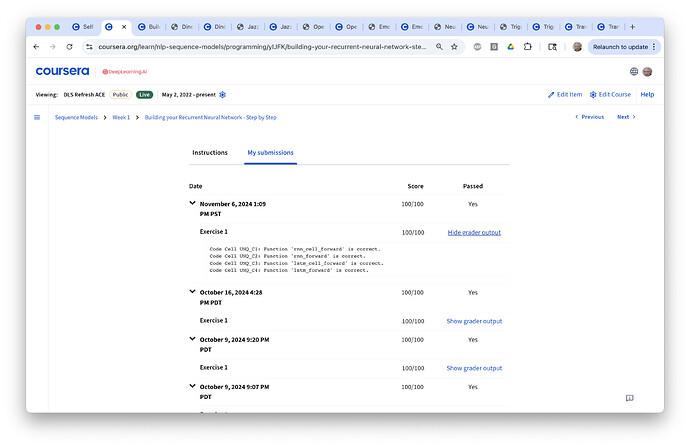Open the Coursera user avatar menu
This screenshot has height=446, width=690.
point(647,72)
